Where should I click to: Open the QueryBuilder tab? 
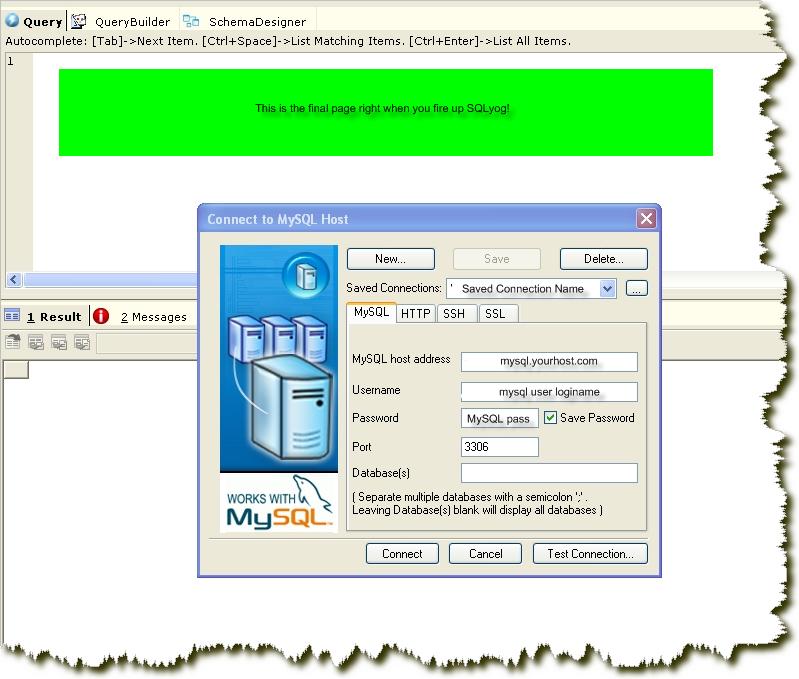tap(122, 21)
